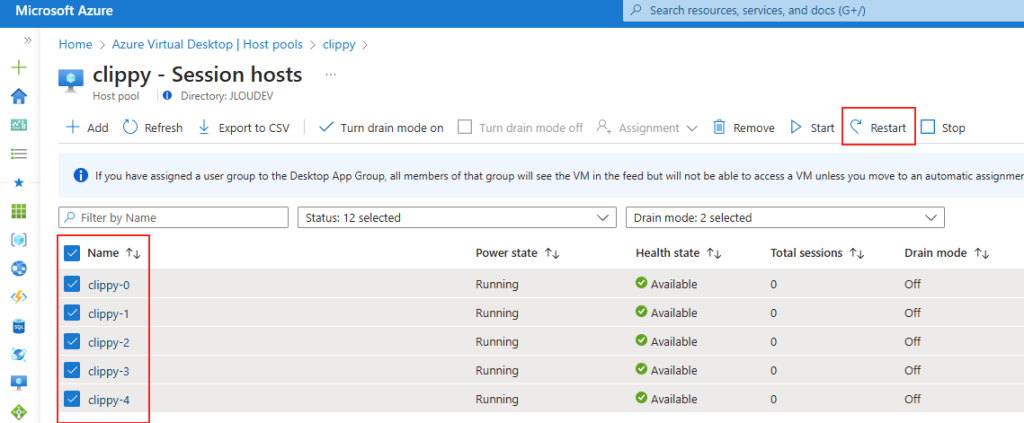Screen dimensions: 1024x423
Task: Click Available health state for clippy-0
Action: click(667, 284)
